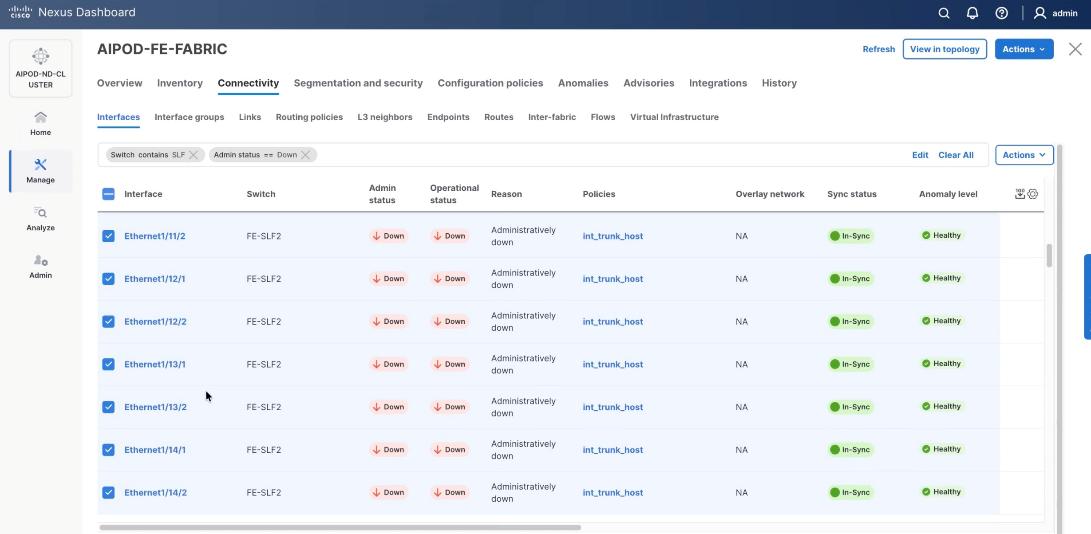Screen dimensions: 1091x534
Task: Uncheck Ethernet1/13/2 row checkbox
Action: click(109, 407)
